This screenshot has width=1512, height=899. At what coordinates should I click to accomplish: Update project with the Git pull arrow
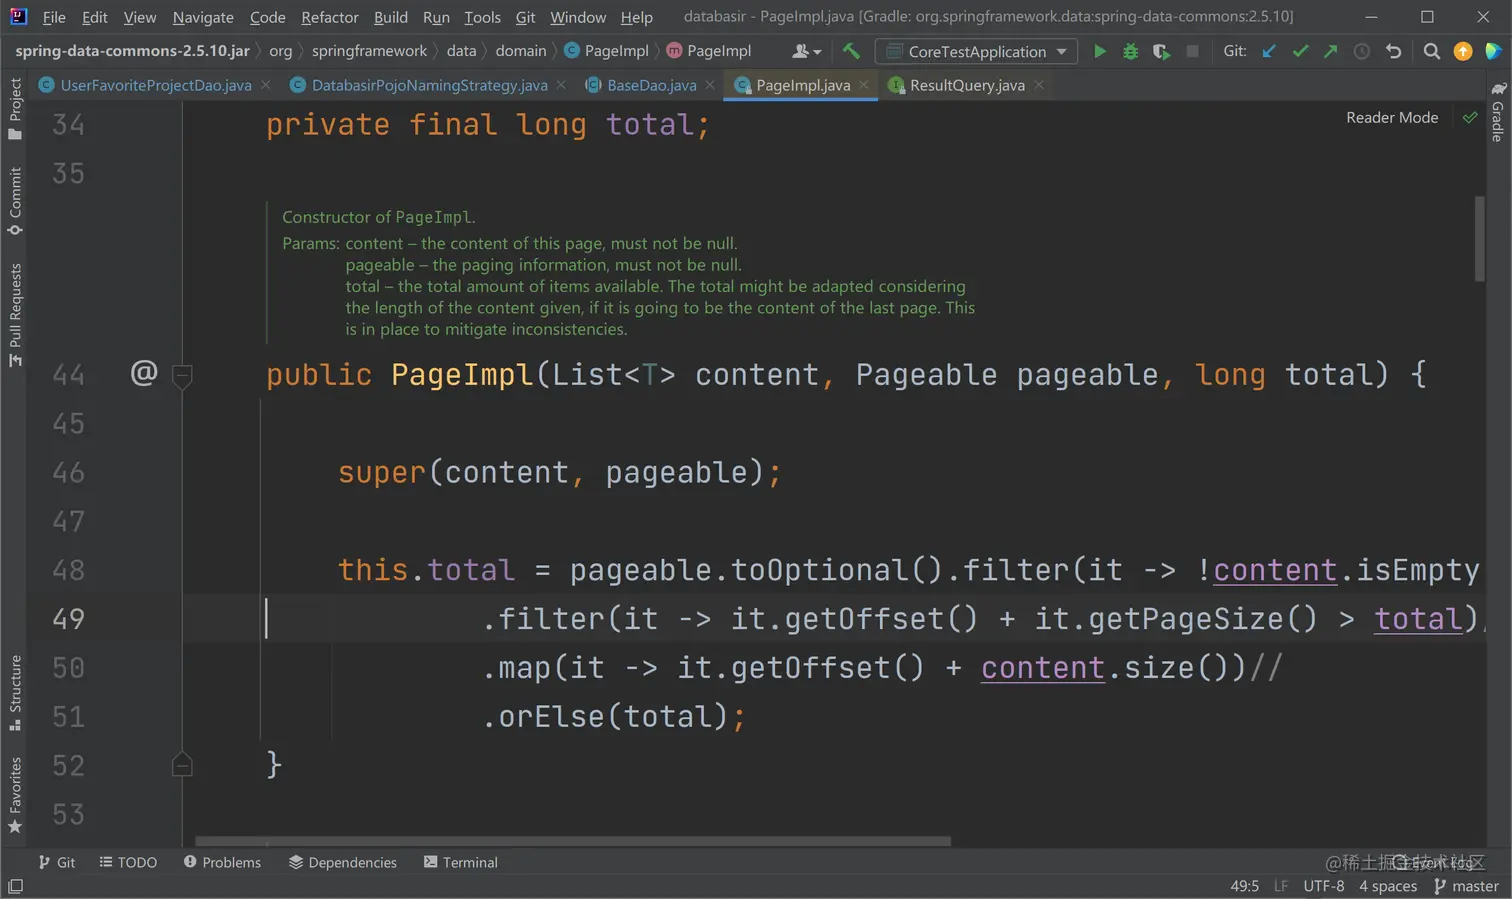(x=1269, y=51)
